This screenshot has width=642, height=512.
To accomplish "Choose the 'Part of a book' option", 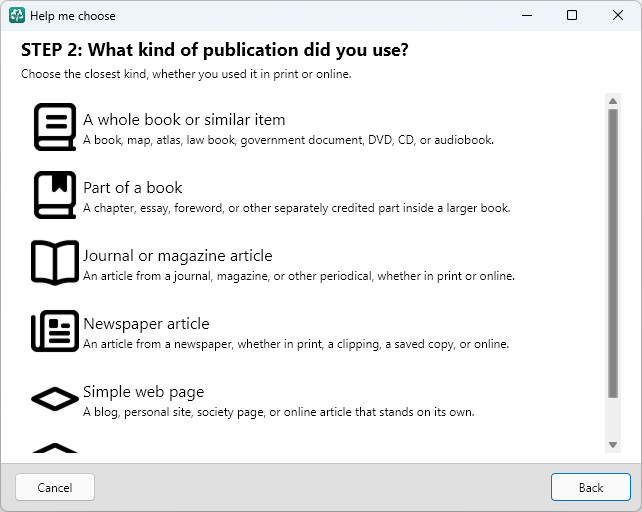I will [133, 188].
